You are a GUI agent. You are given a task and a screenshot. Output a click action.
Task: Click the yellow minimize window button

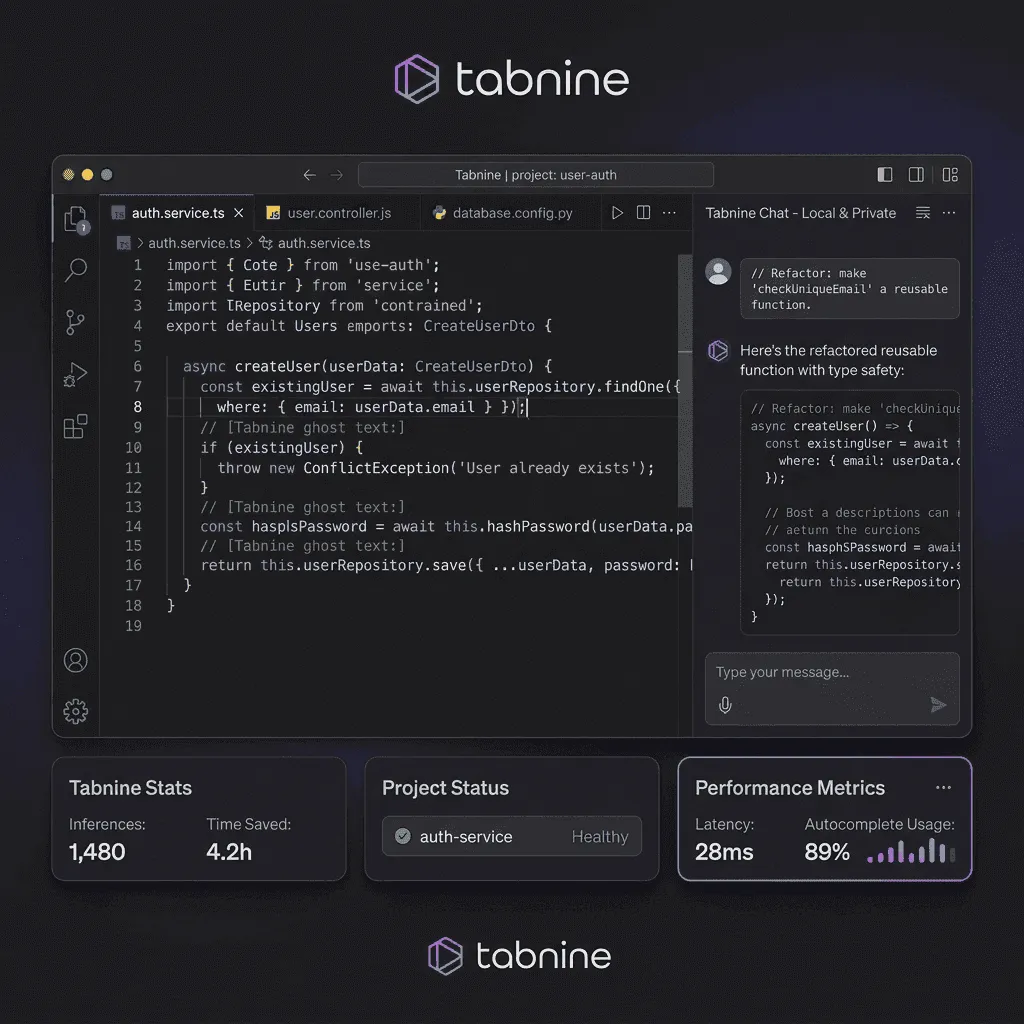tap(88, 174)
